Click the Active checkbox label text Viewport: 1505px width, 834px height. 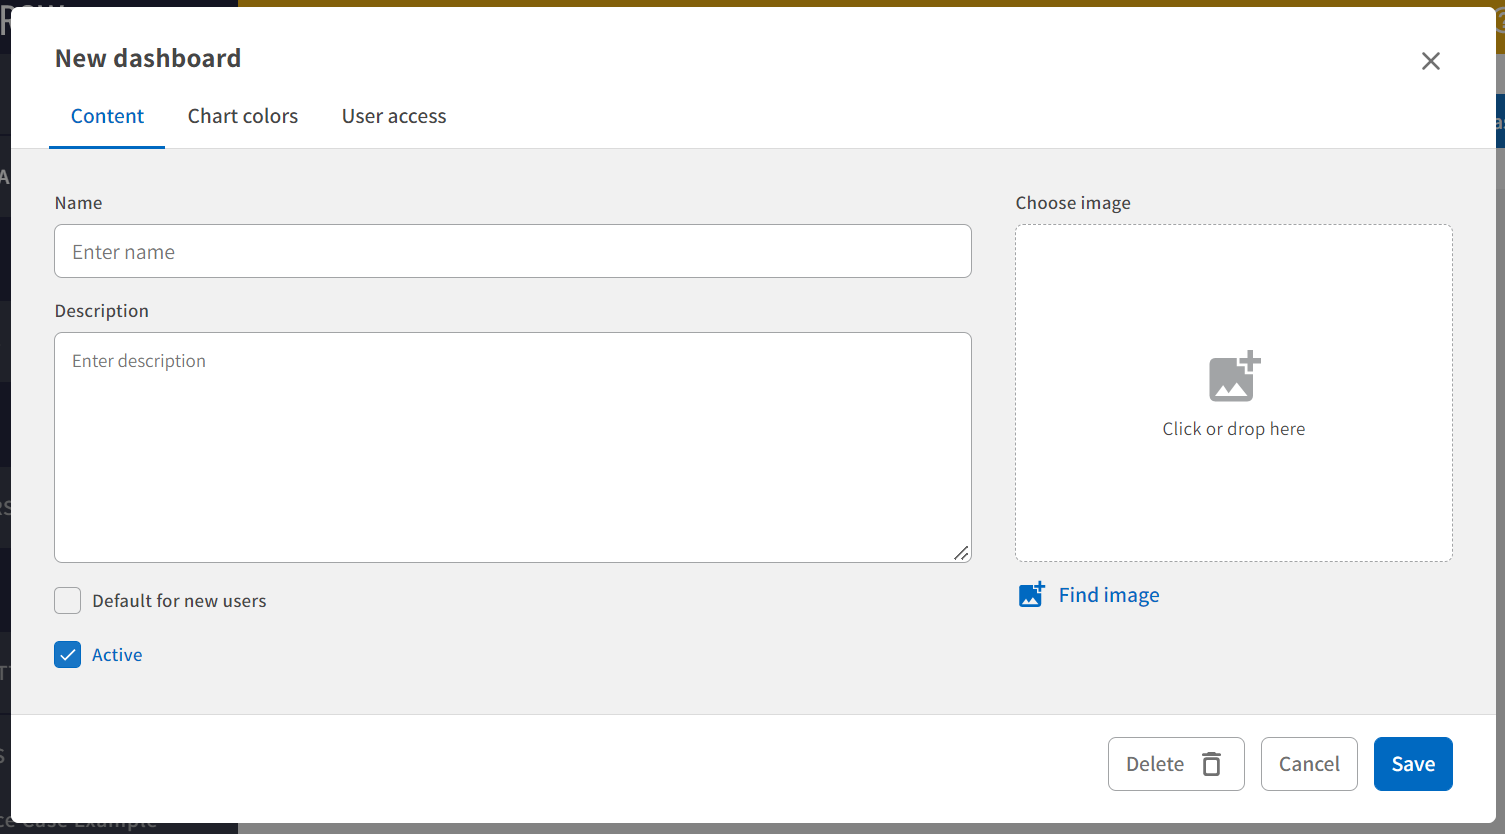[117, 655]
